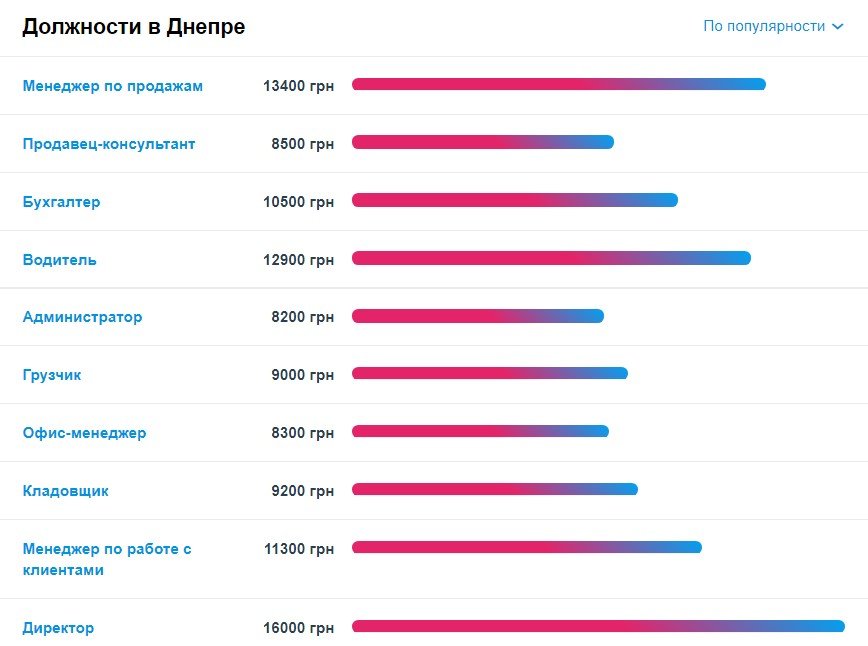
Task: Click the 'Должности в Днепре' heading
Action: (134, 27)
